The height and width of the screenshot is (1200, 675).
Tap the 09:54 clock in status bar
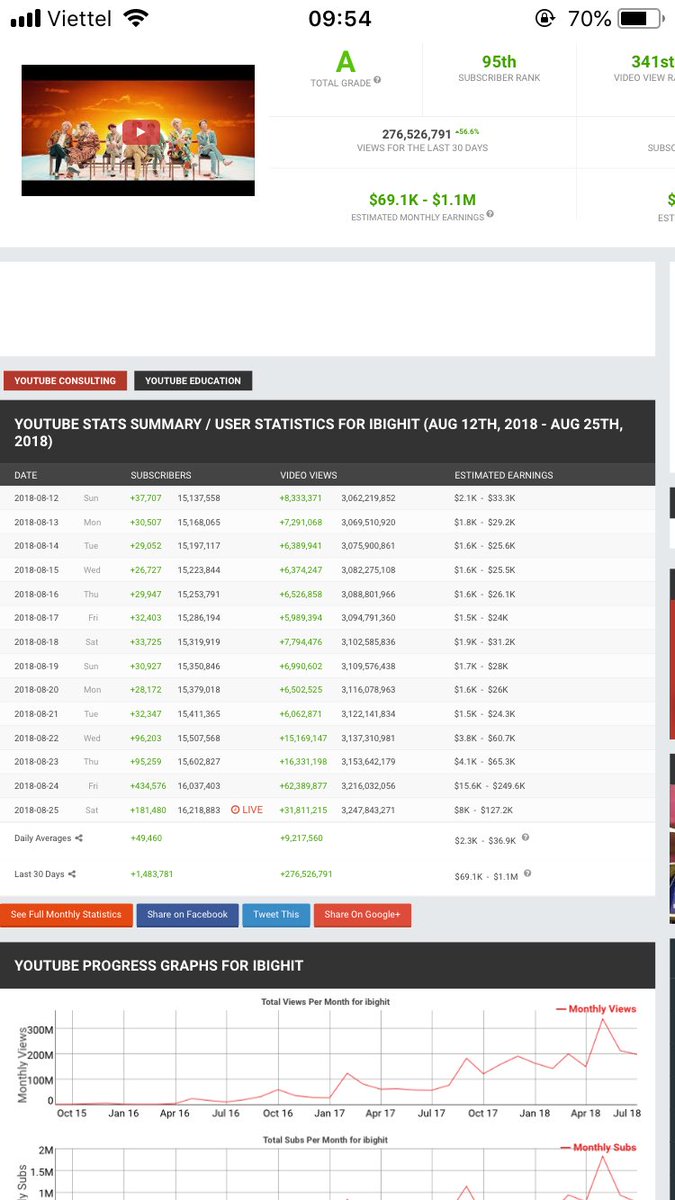coord(340,19)
